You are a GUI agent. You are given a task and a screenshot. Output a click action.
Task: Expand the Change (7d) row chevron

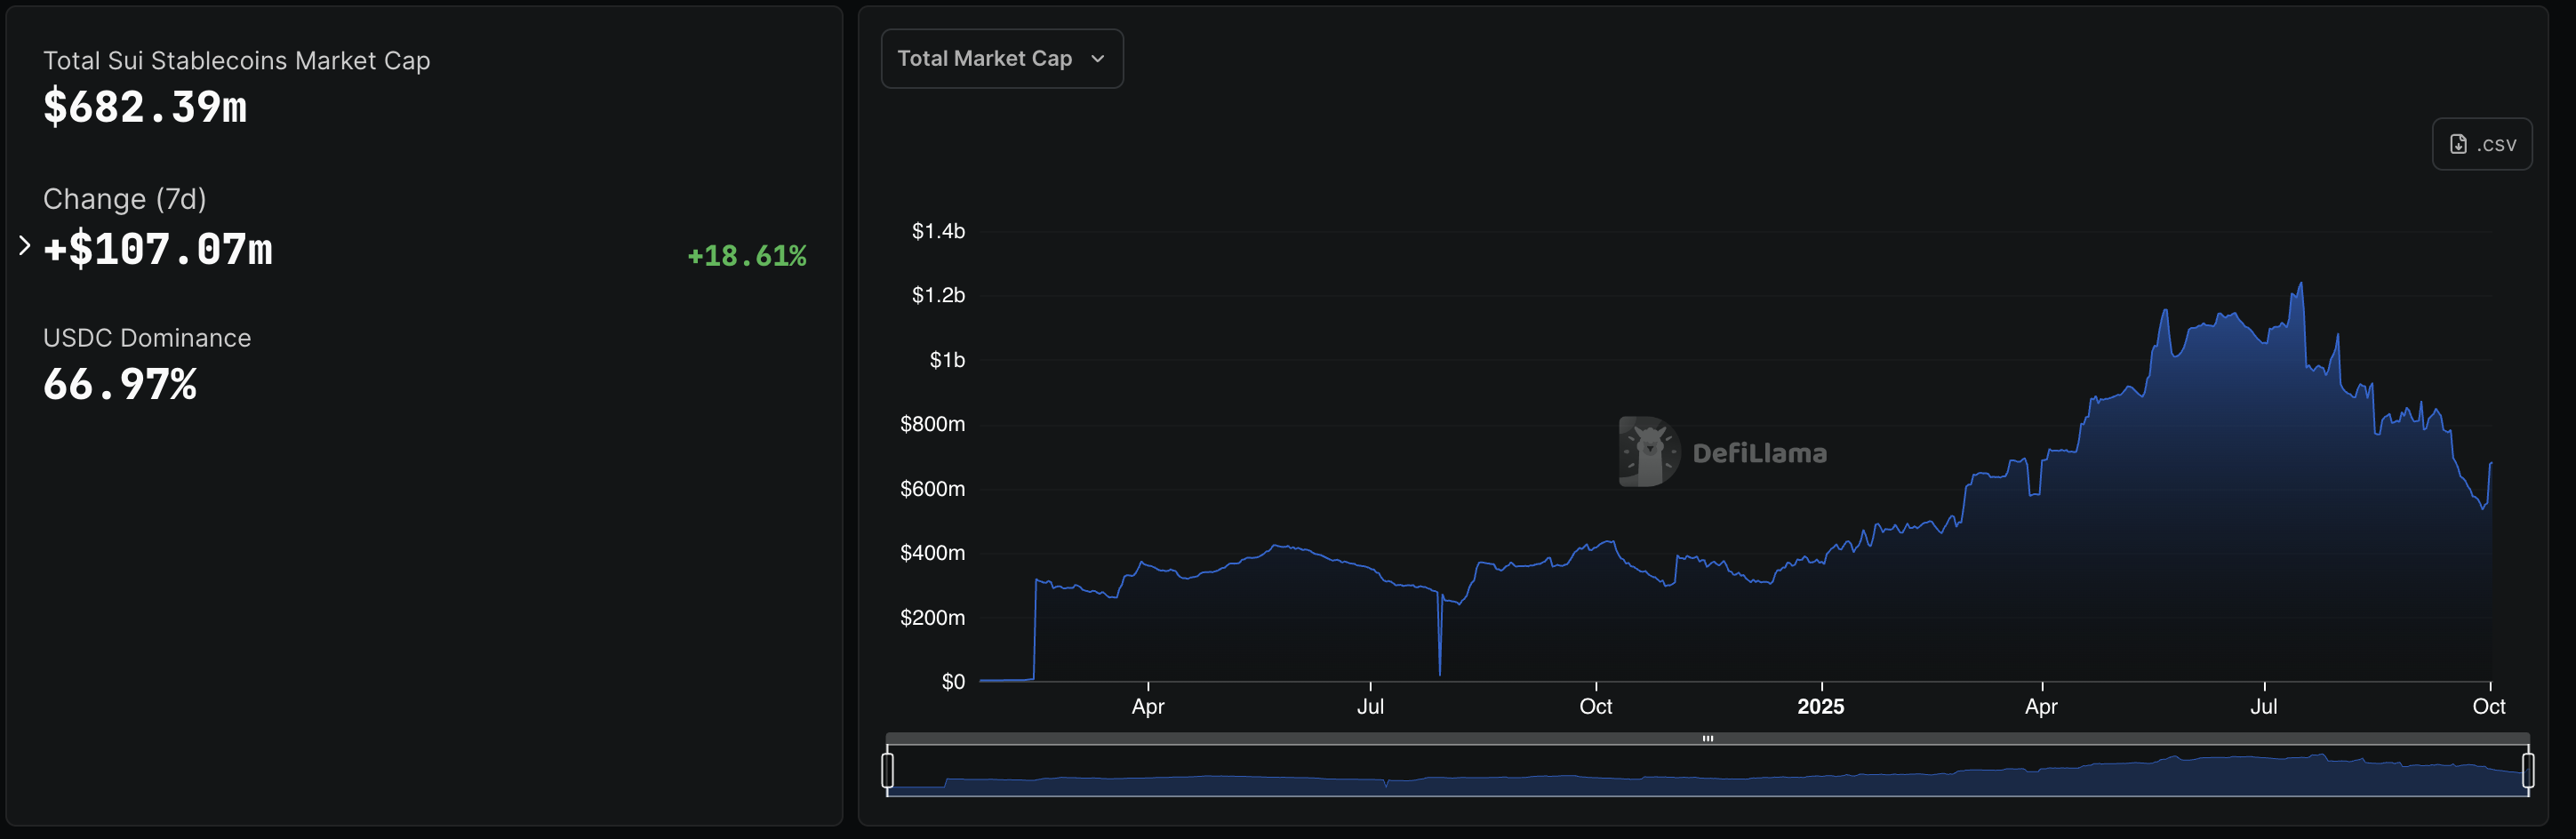point(25,245)
